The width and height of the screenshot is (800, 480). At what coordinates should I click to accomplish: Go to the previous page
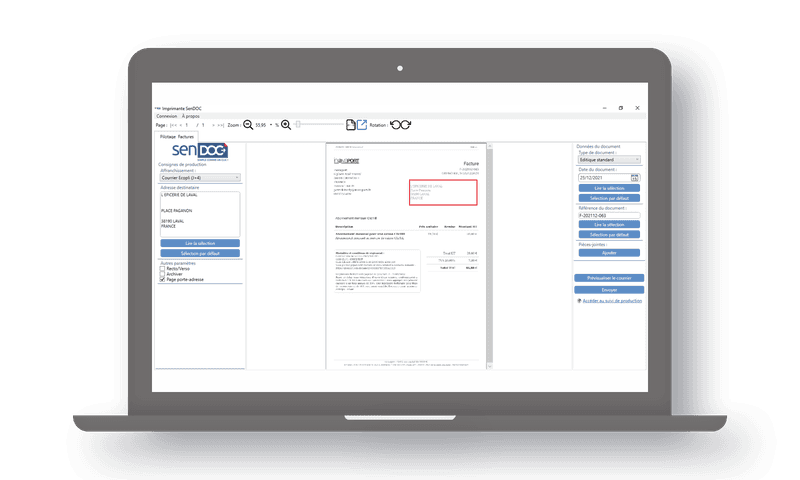point(181,125)
